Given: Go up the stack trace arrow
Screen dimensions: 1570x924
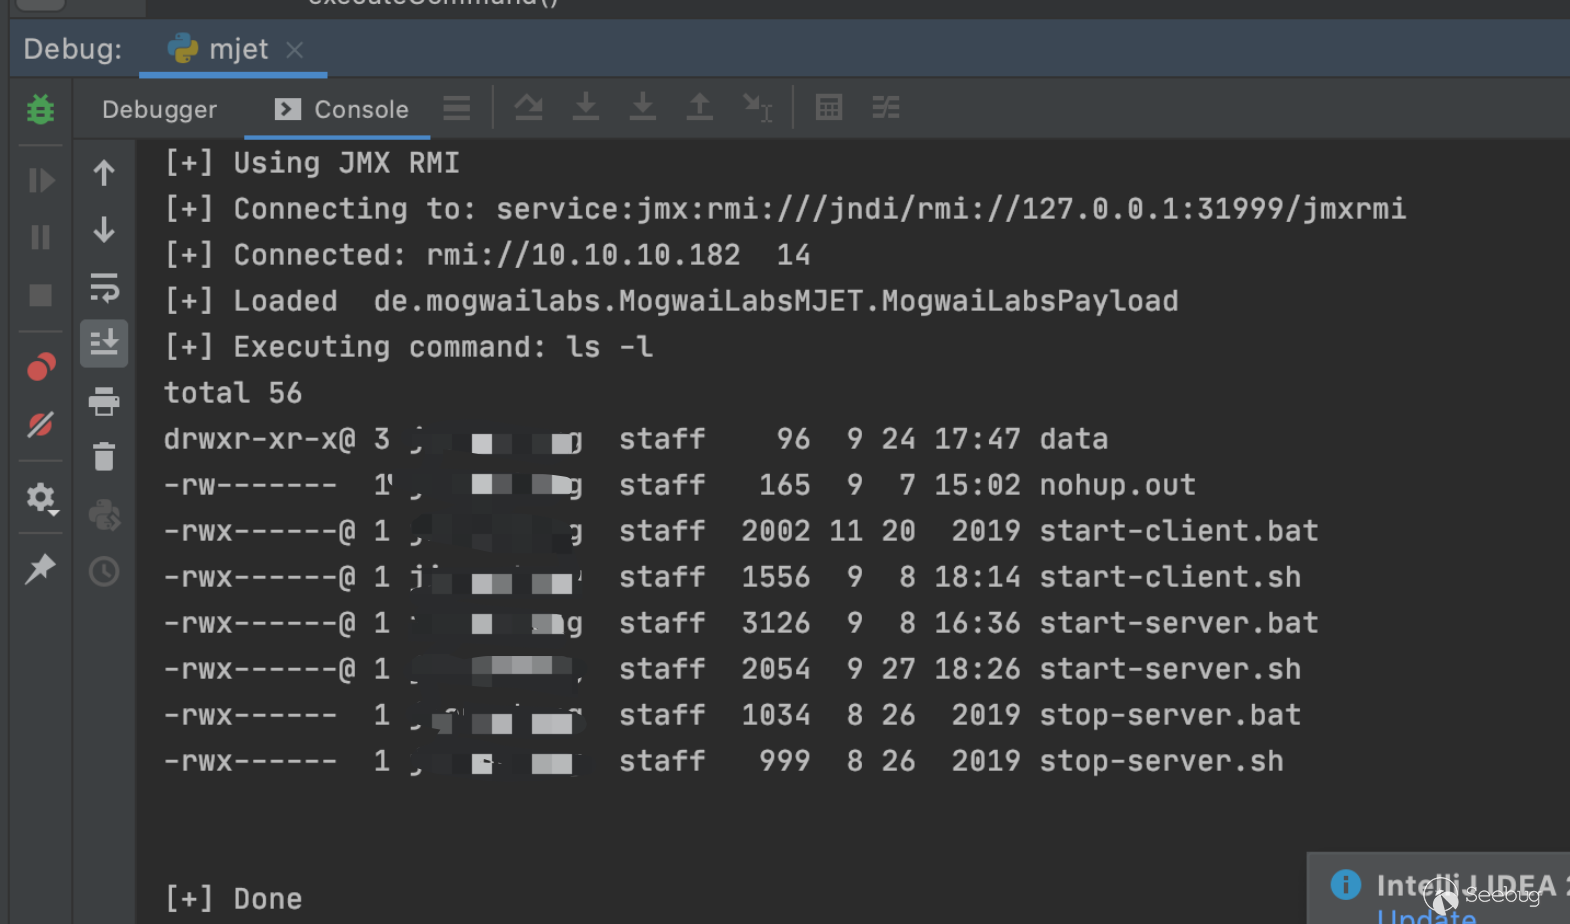Looking at the screenshot, I should (104, 173).
